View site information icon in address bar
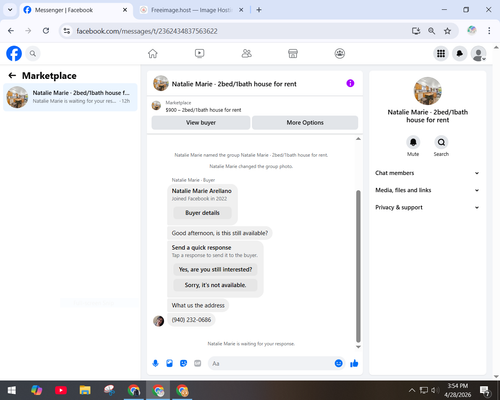This screenshot has height=400, width=500. tap(67, 31)
